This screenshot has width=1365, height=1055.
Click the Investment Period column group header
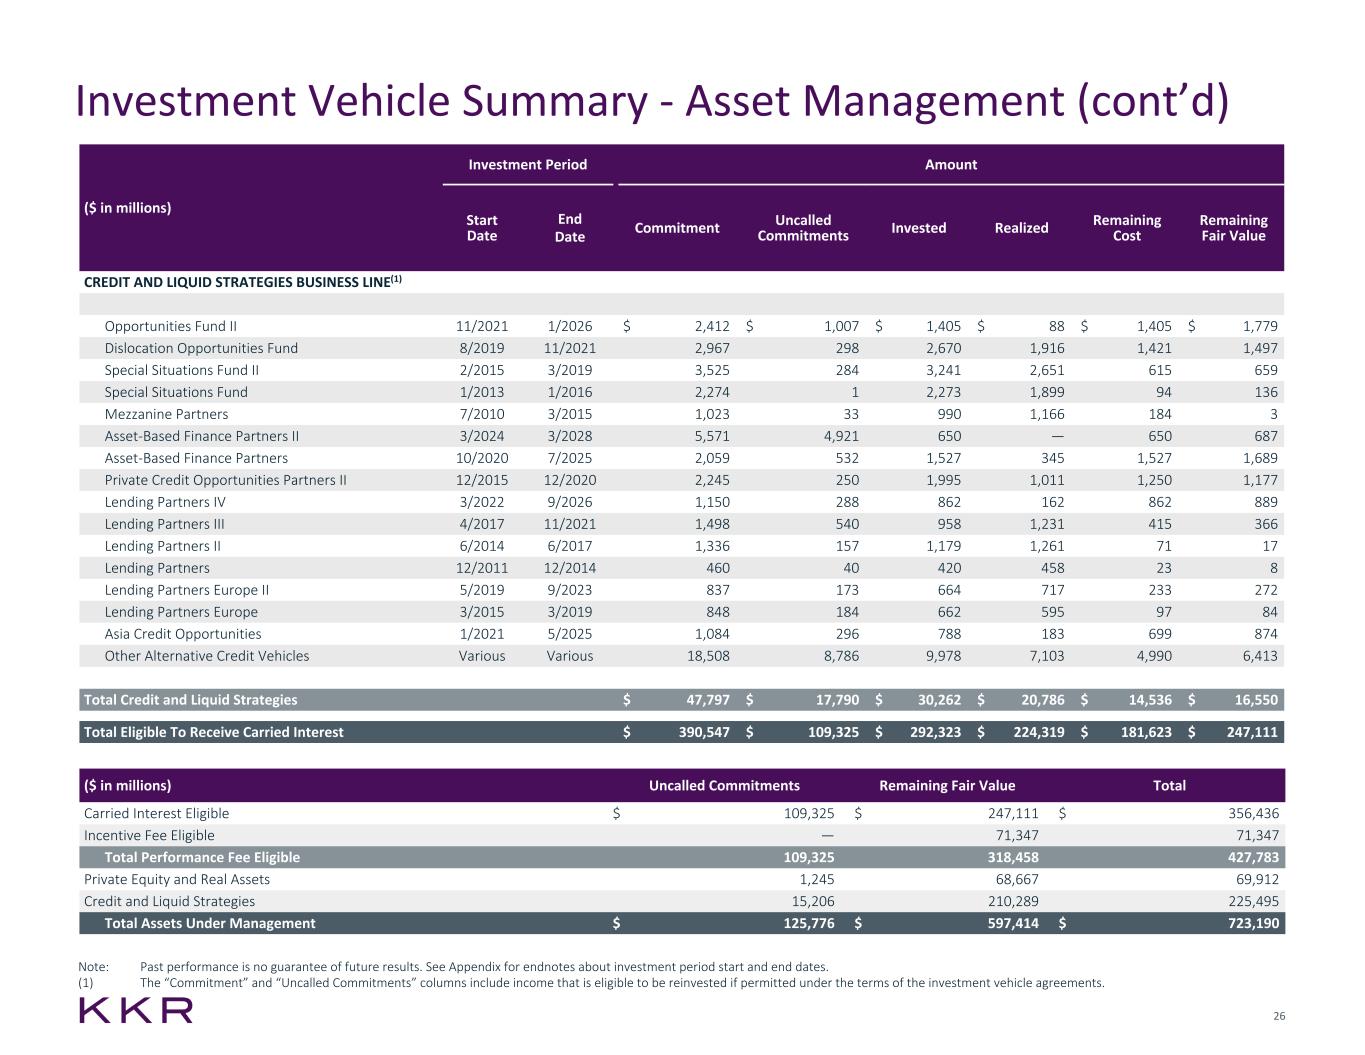pyautogui.click(x=527, y=165)
